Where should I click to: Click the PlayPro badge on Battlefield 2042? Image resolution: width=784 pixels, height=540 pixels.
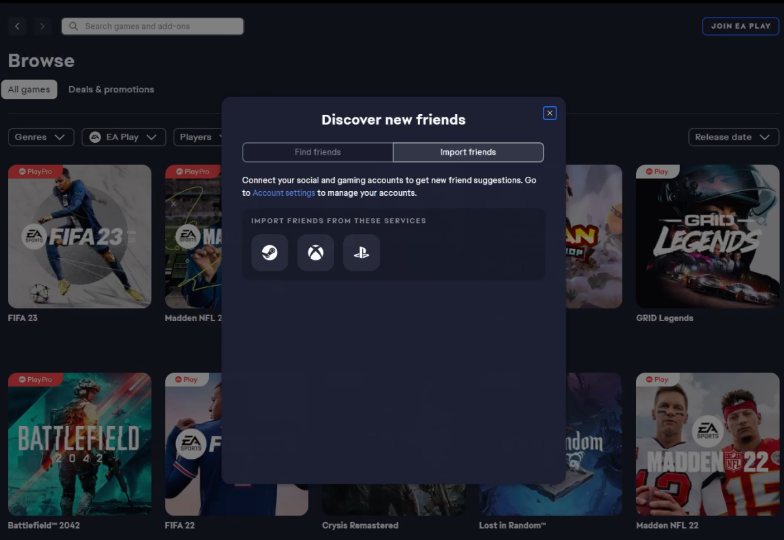pyautogui.click(x=35, y=380)
